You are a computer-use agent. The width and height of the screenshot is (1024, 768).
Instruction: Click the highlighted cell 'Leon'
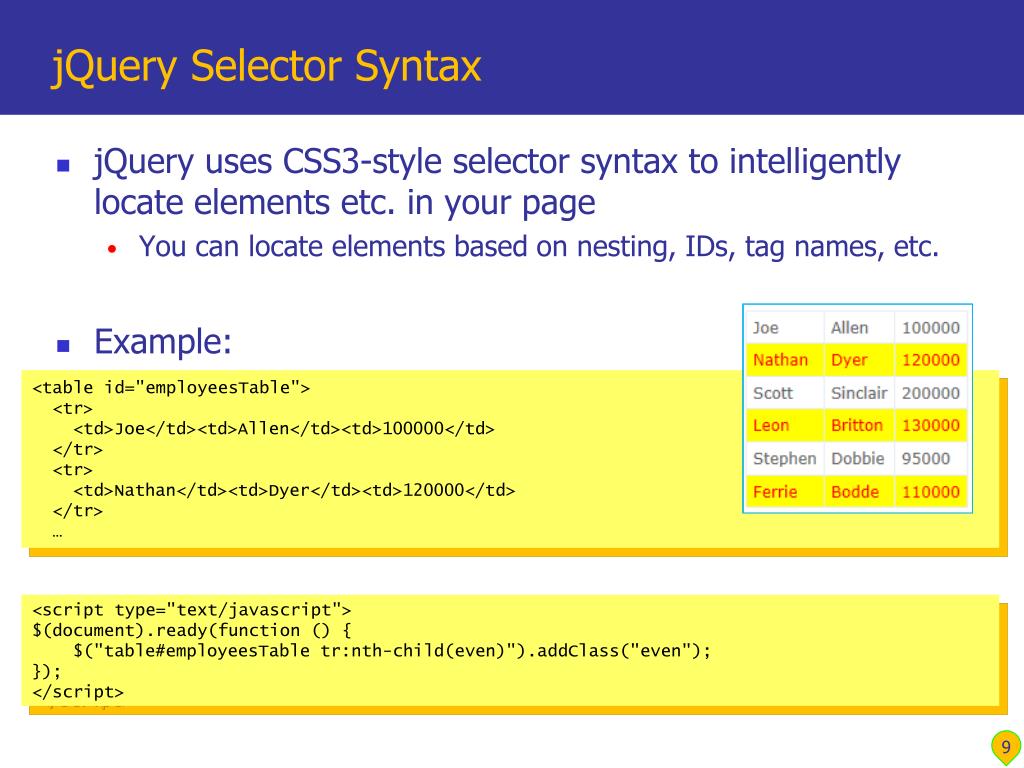[784, 425]
